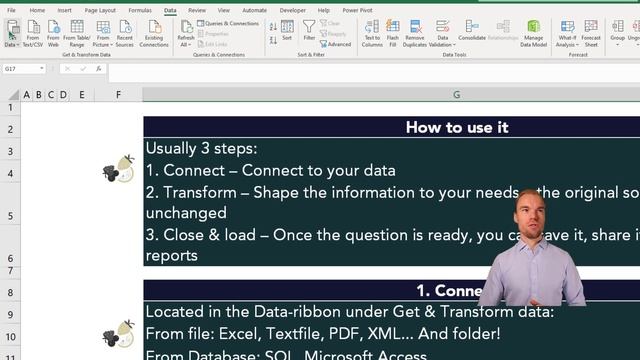Click the Relationships icon
Screen dimensions: 640x360
click(503, 31)
